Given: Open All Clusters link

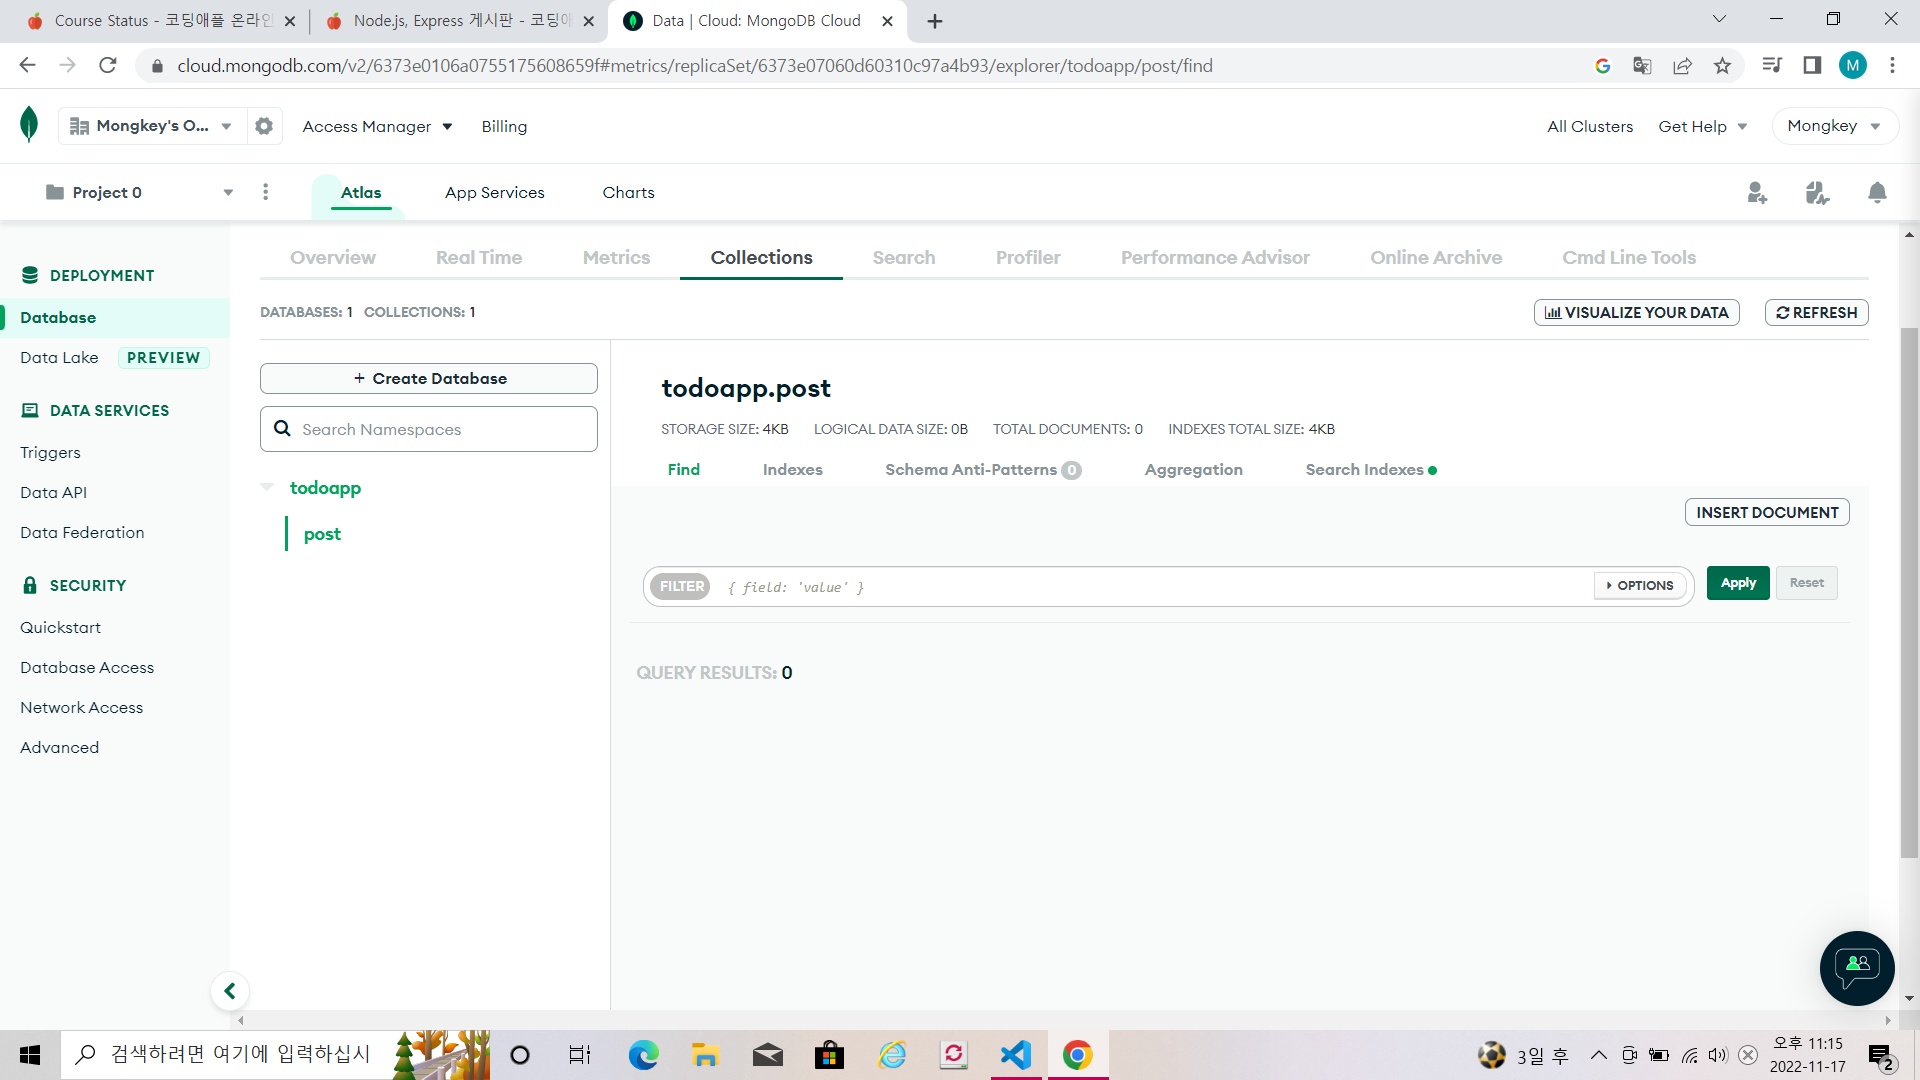Looking at the screenshot, I should tap(1590, 126).
